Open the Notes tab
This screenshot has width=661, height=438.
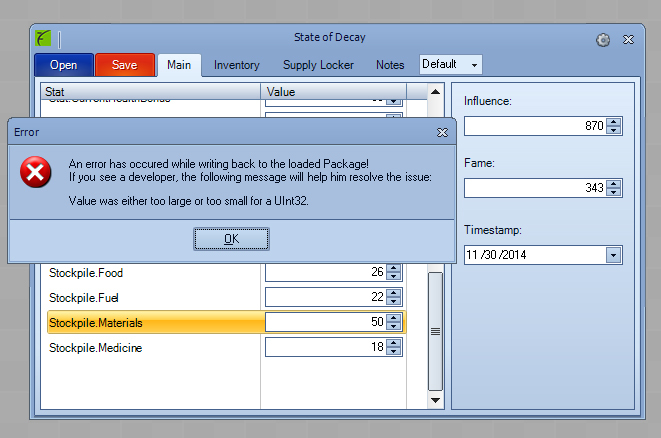coord(390,65)
